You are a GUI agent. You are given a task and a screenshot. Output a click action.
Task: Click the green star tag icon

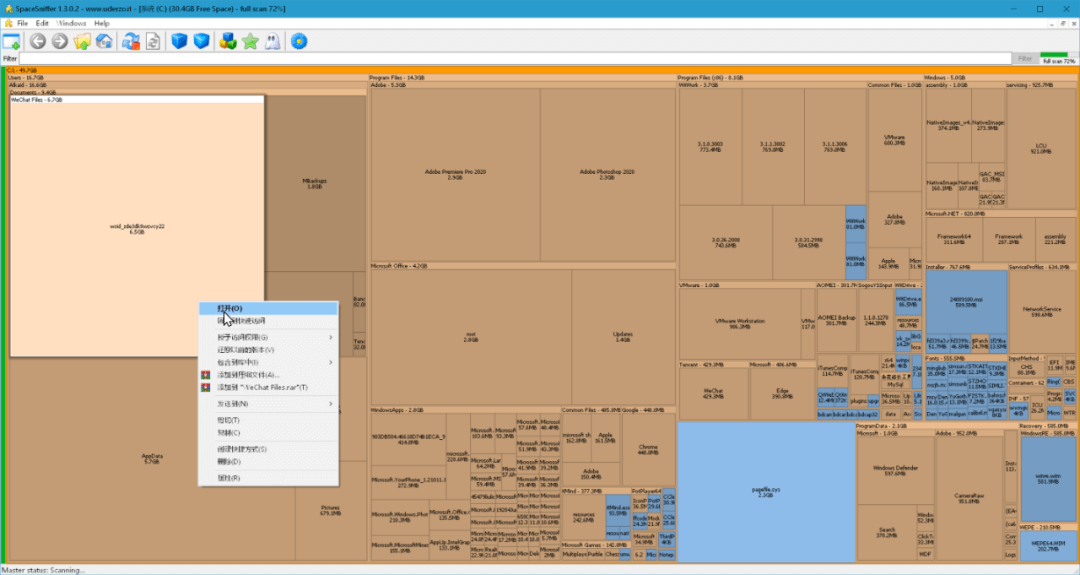click(x=250, y=41)
